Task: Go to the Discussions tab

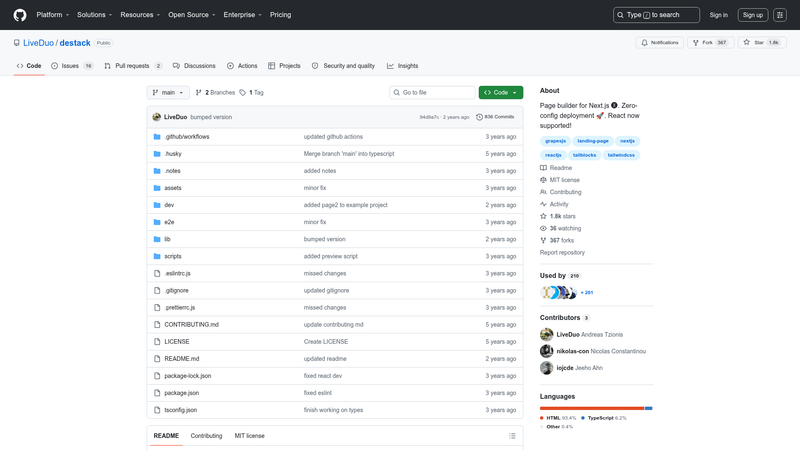Action: click(194, 66)
